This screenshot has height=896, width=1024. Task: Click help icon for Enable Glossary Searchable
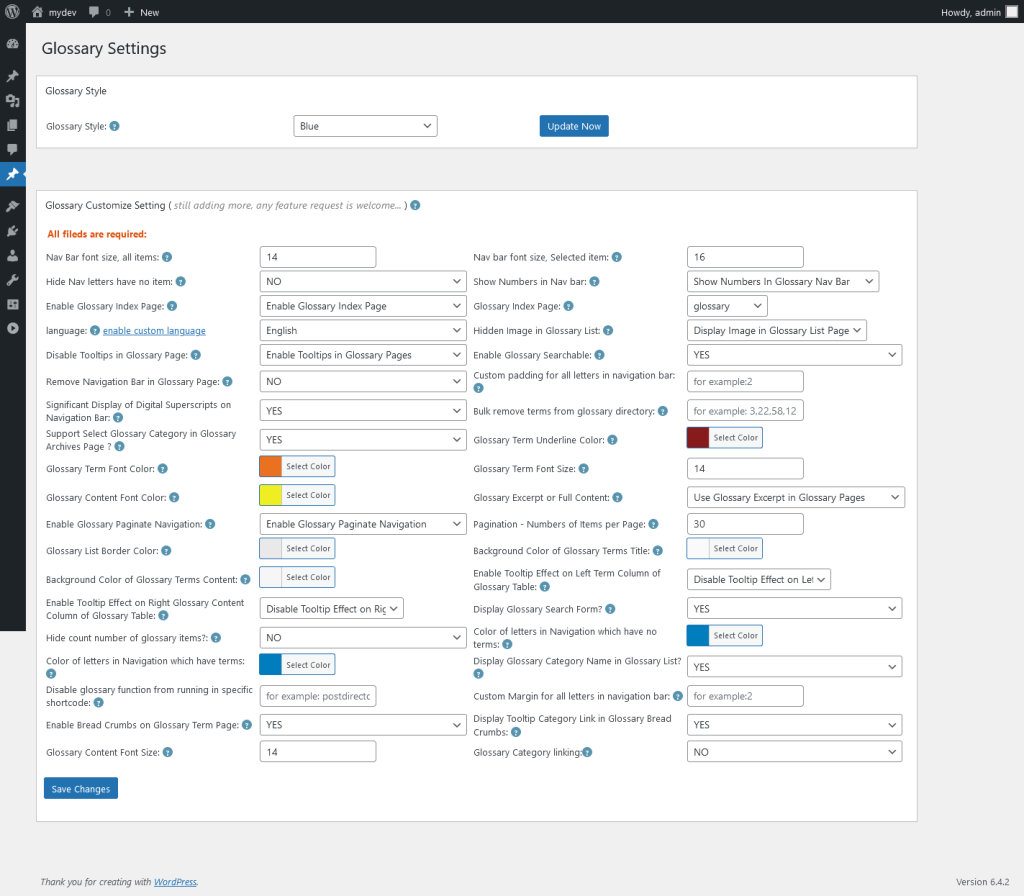pos(600,355)
